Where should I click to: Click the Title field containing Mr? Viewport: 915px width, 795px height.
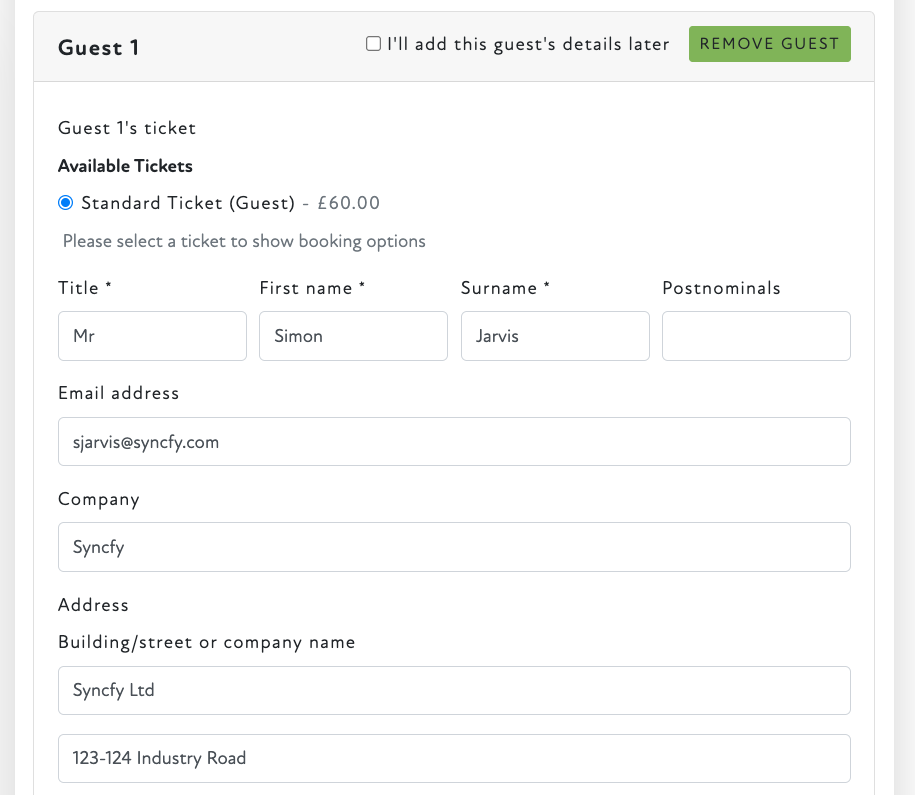pyautogui.click(x=152, y=336)
